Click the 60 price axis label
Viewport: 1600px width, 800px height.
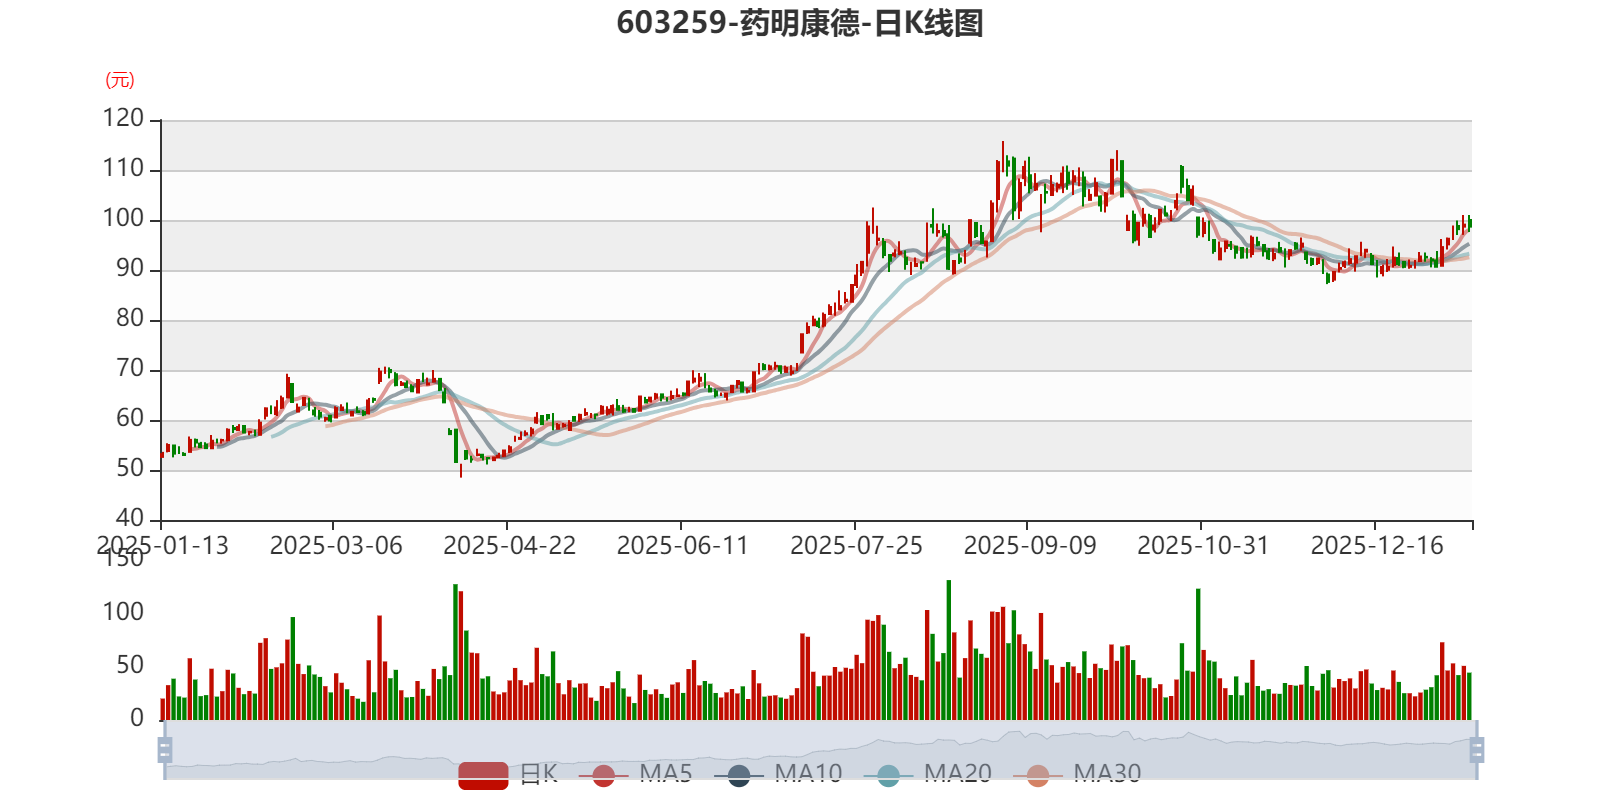130,418
